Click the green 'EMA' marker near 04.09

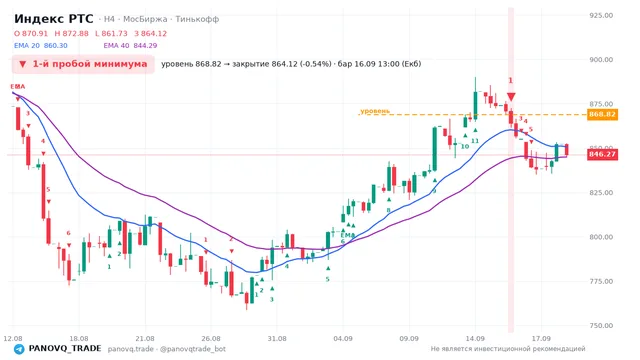click(x=348, y=236)
